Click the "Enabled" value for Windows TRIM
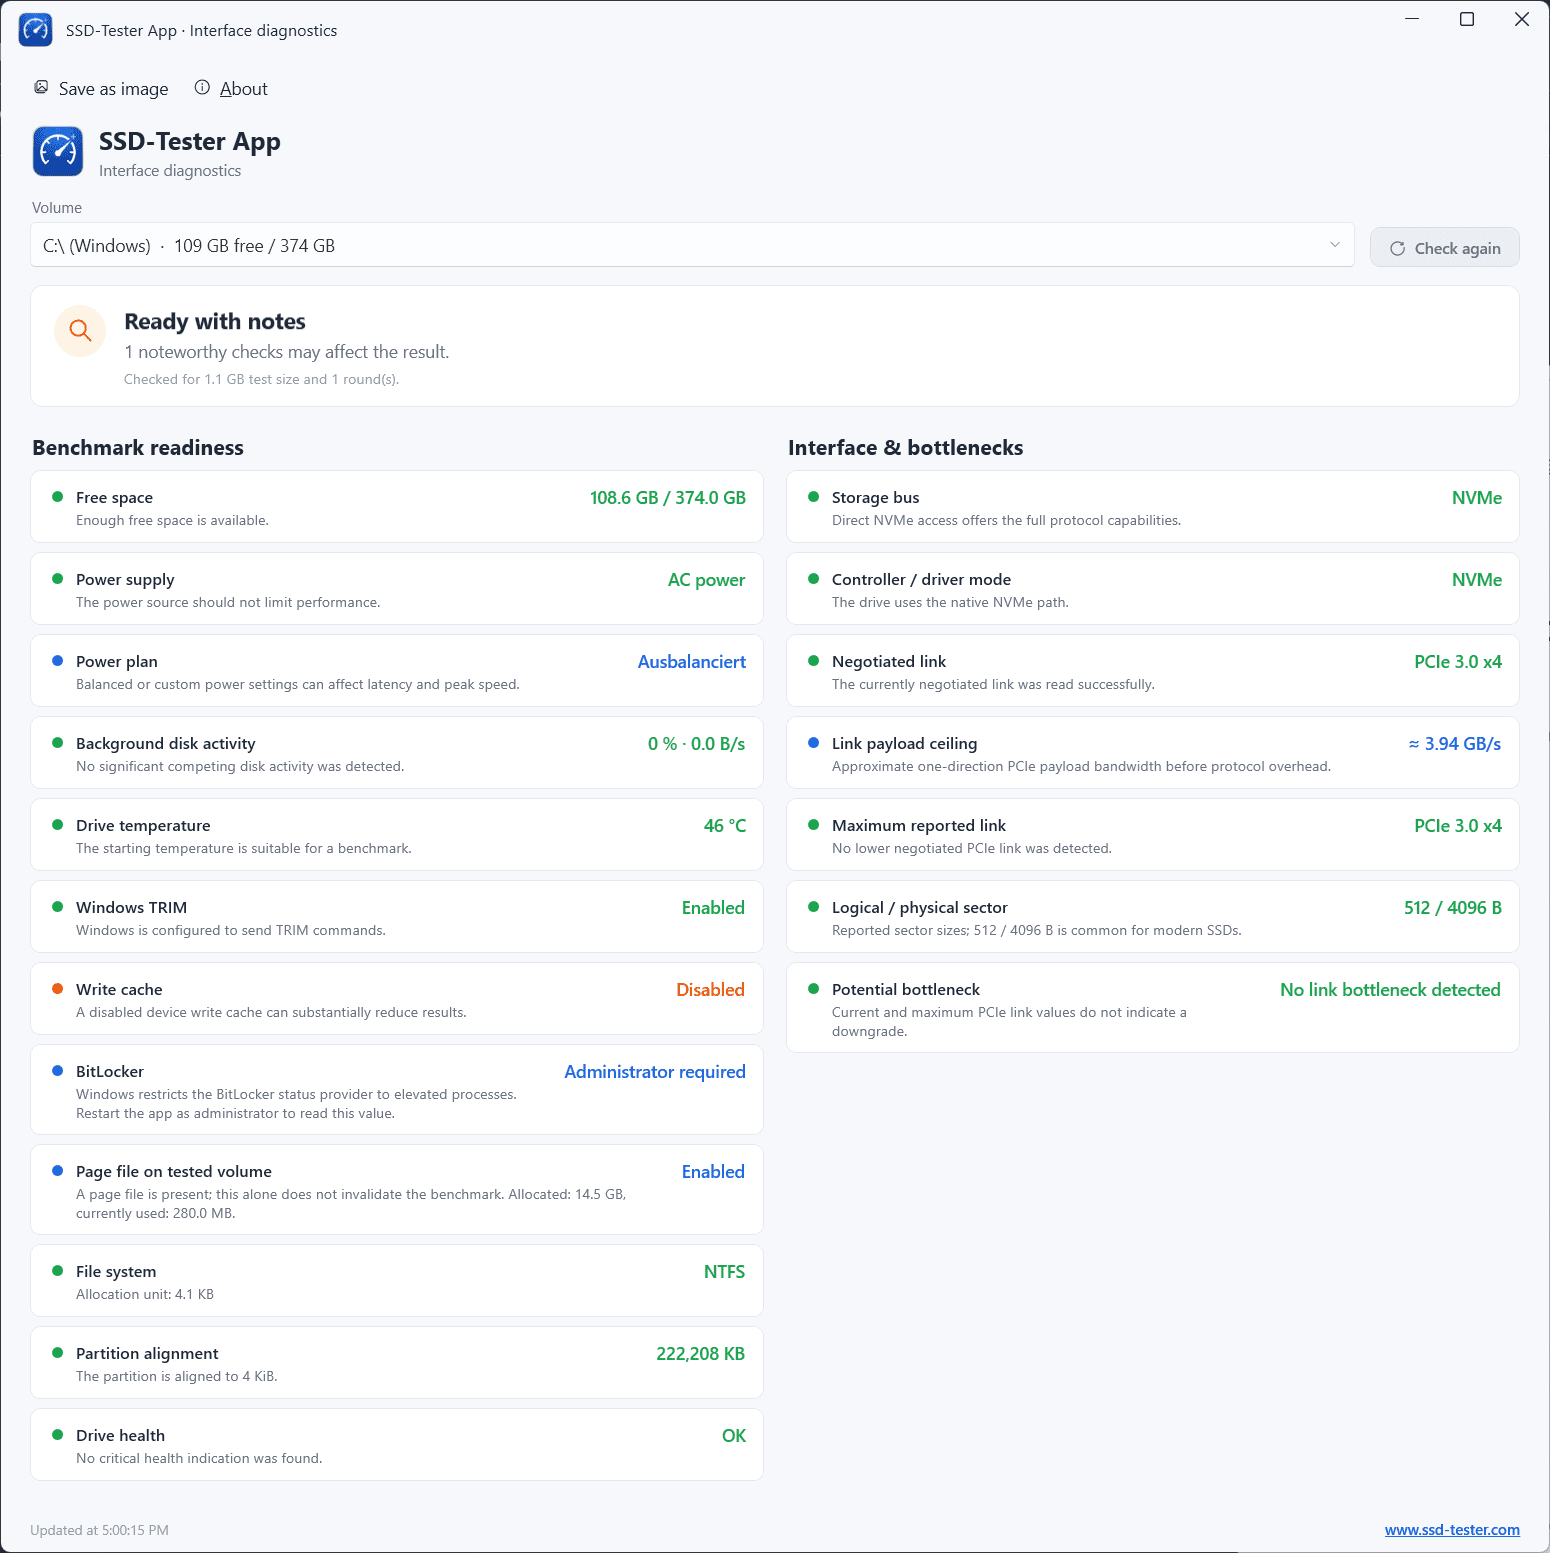The image size is (1550, 1553). [714, 908]
